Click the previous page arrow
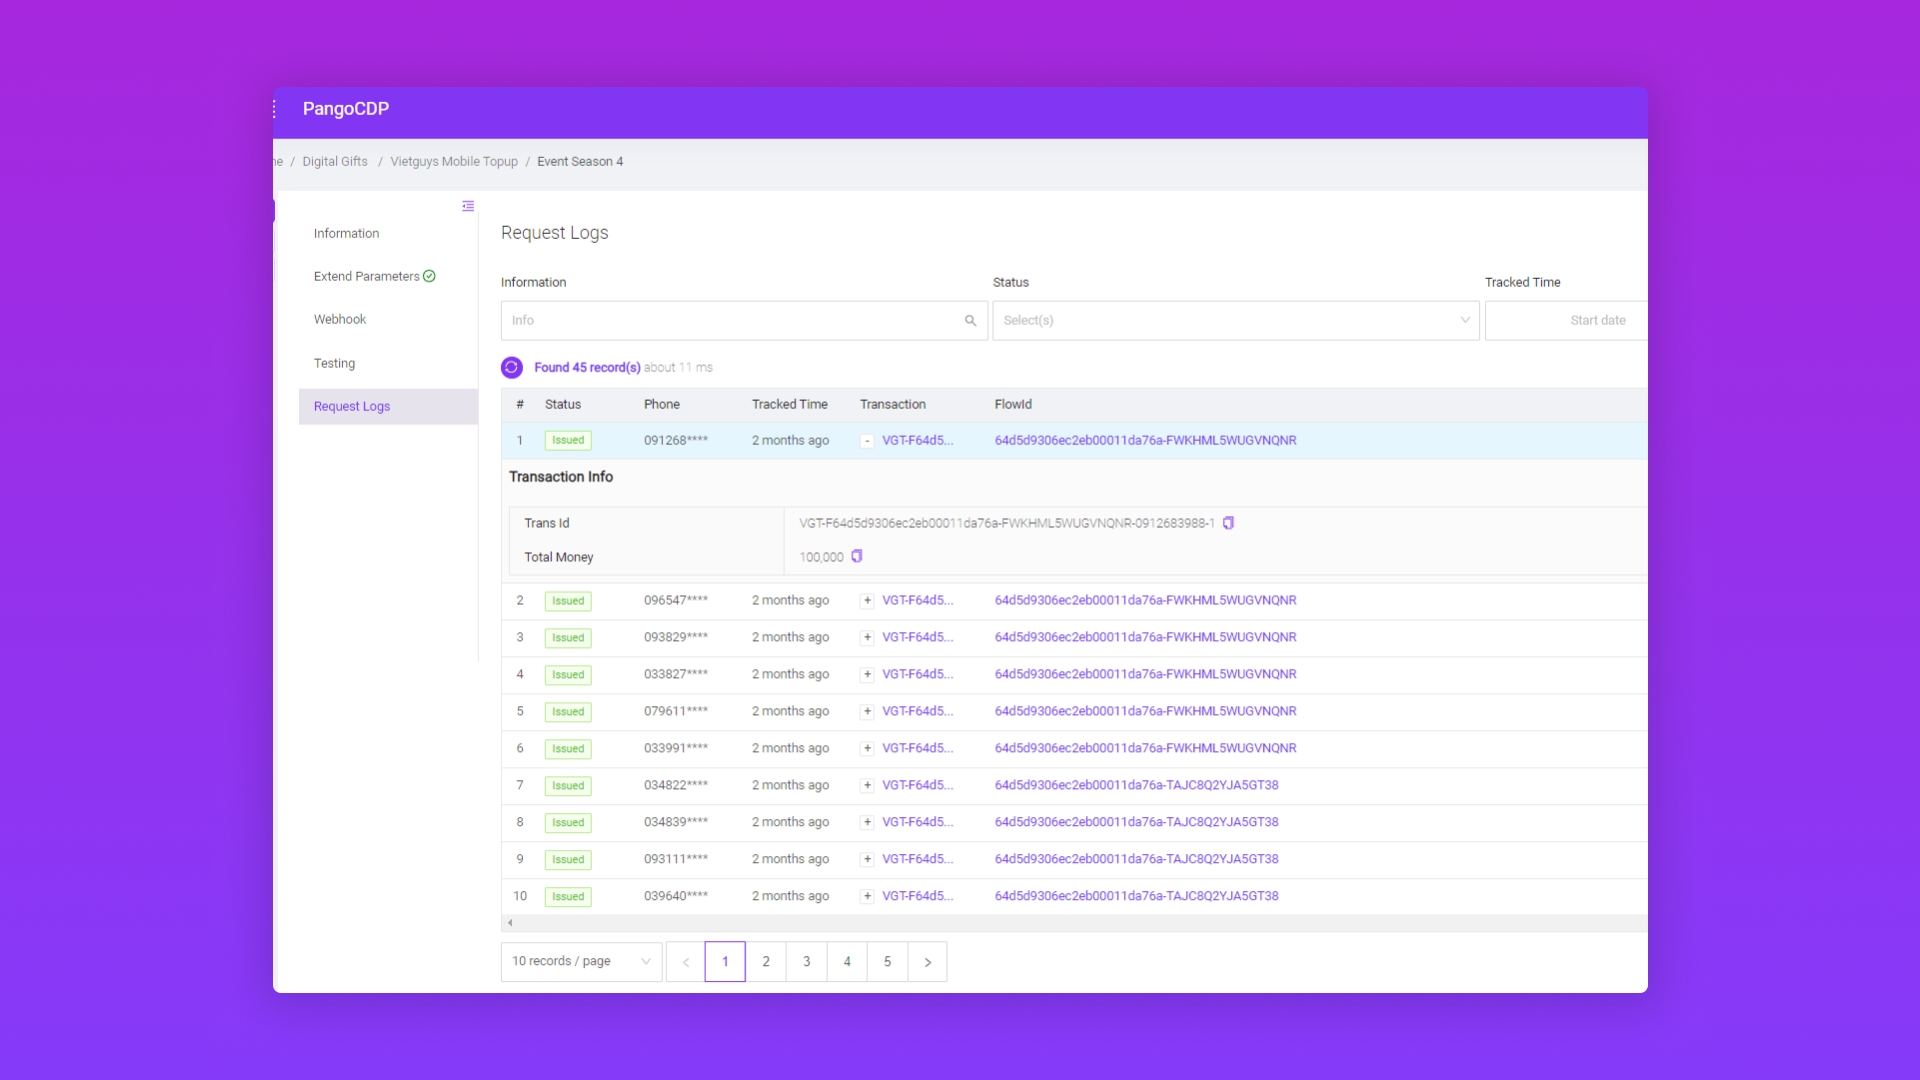 coord(686,962)
